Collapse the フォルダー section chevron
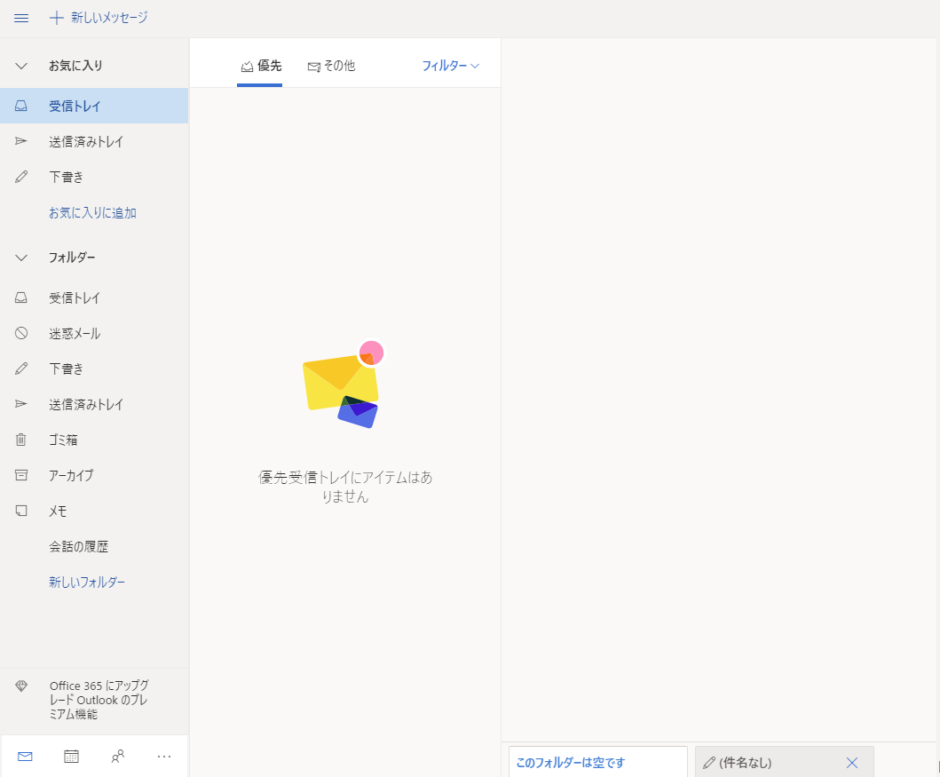This screenshot has width=940, height=777. 21,258
